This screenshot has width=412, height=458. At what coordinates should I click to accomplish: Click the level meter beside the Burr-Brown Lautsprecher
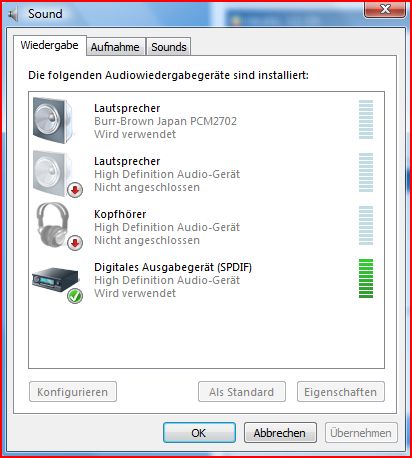366,119
